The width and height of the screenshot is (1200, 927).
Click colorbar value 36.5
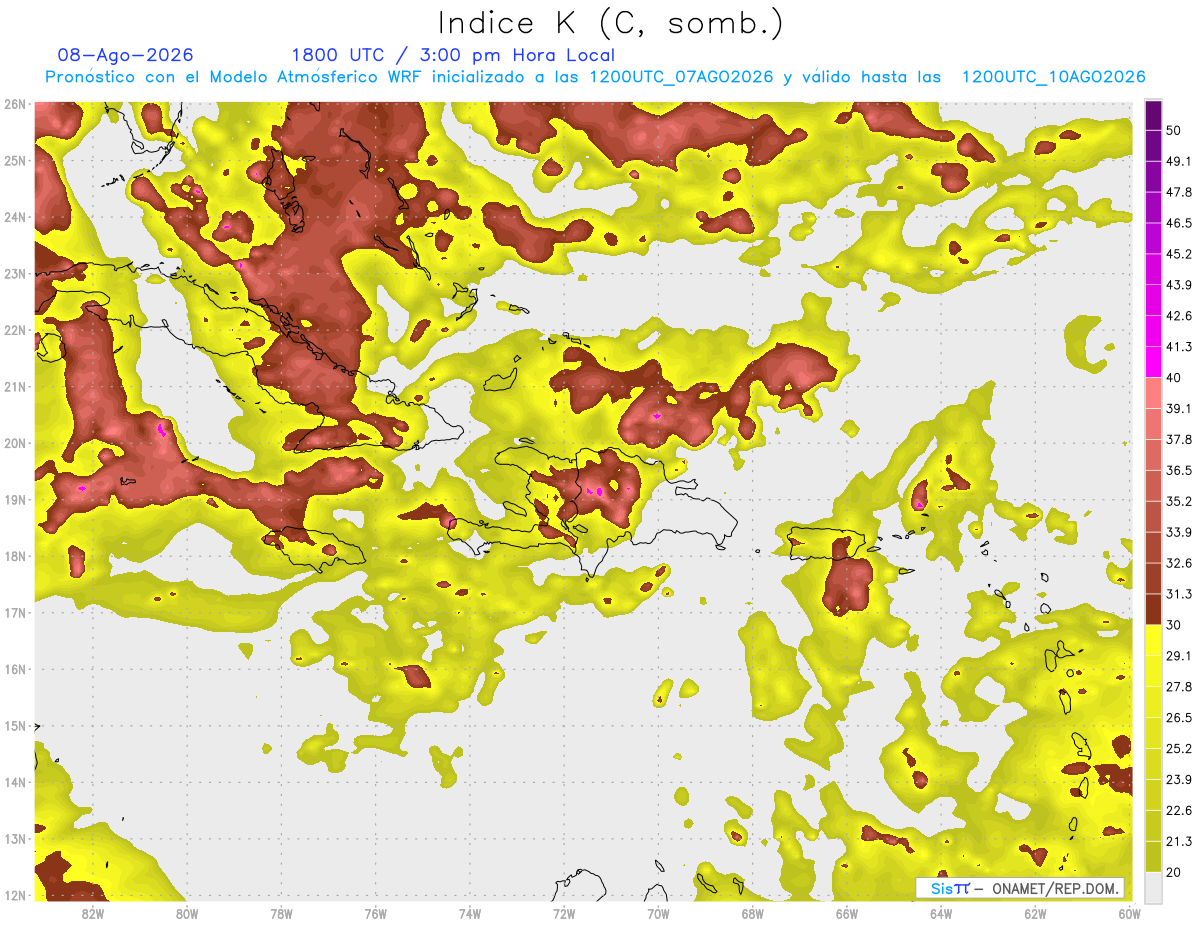coord(1179,470)
